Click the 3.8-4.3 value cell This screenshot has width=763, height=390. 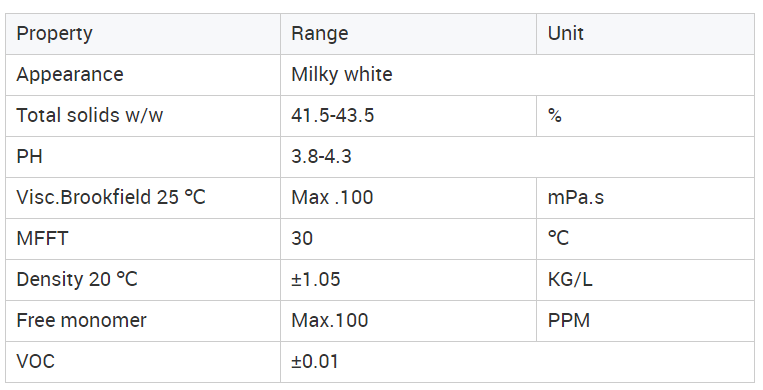(517, 157)
